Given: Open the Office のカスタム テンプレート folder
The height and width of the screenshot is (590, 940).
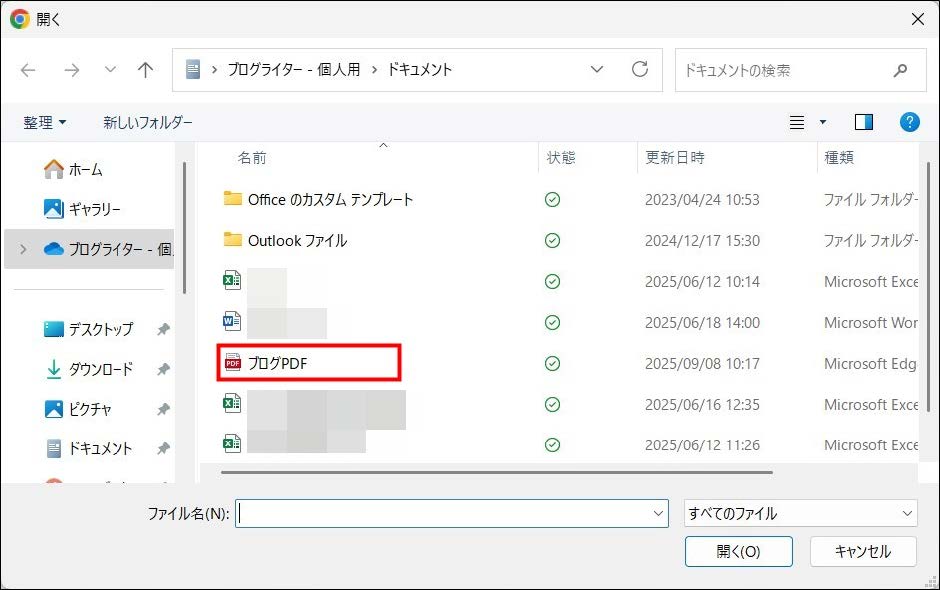Looking at the screenshot, I should 330,199.
